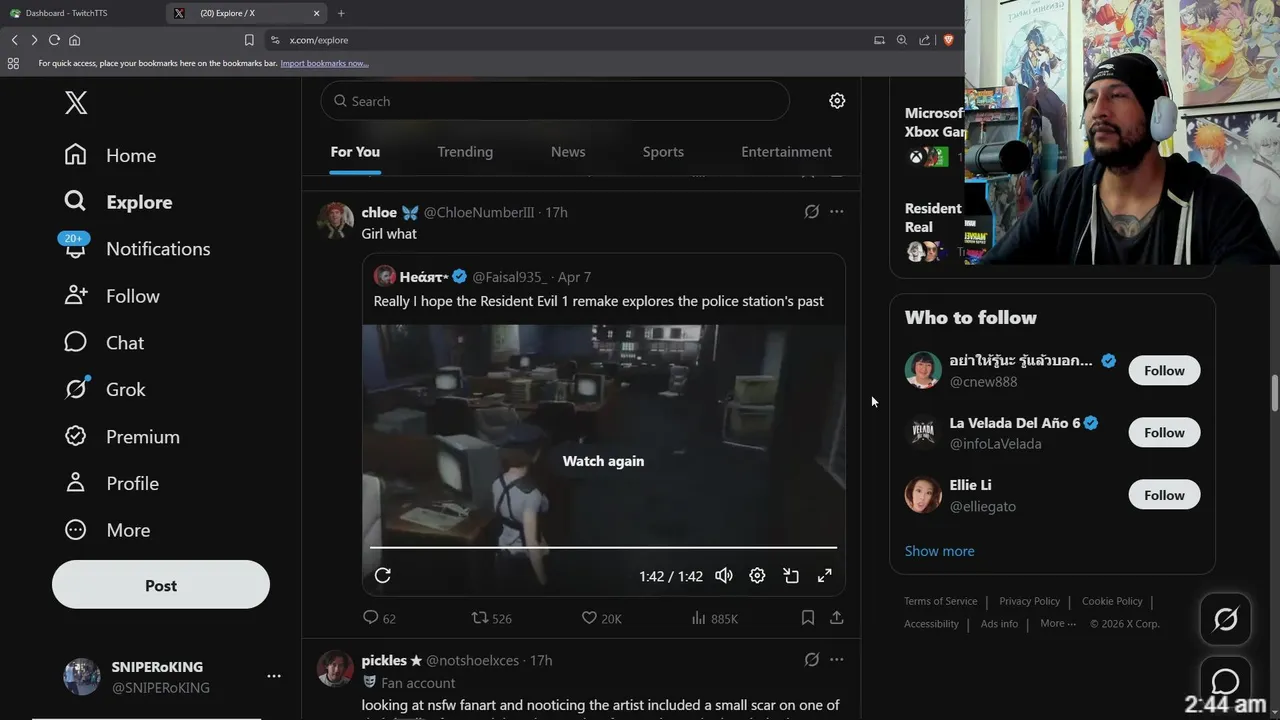Image resolution: width=1280 pixels, height=720 pixels.
Task: Open a new browser tab
Action: (341, 13)
